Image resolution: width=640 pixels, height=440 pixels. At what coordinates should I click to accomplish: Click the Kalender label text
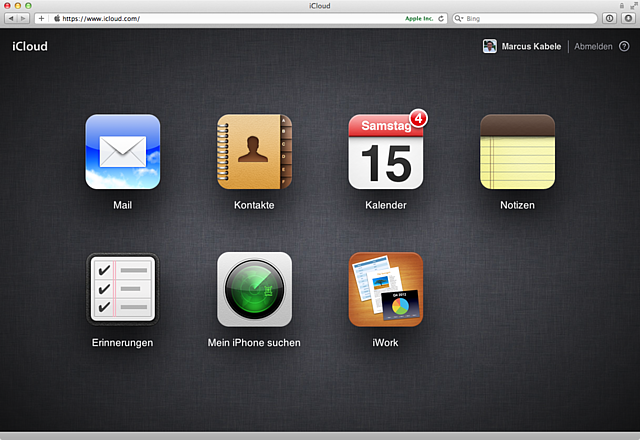point(386,205)
